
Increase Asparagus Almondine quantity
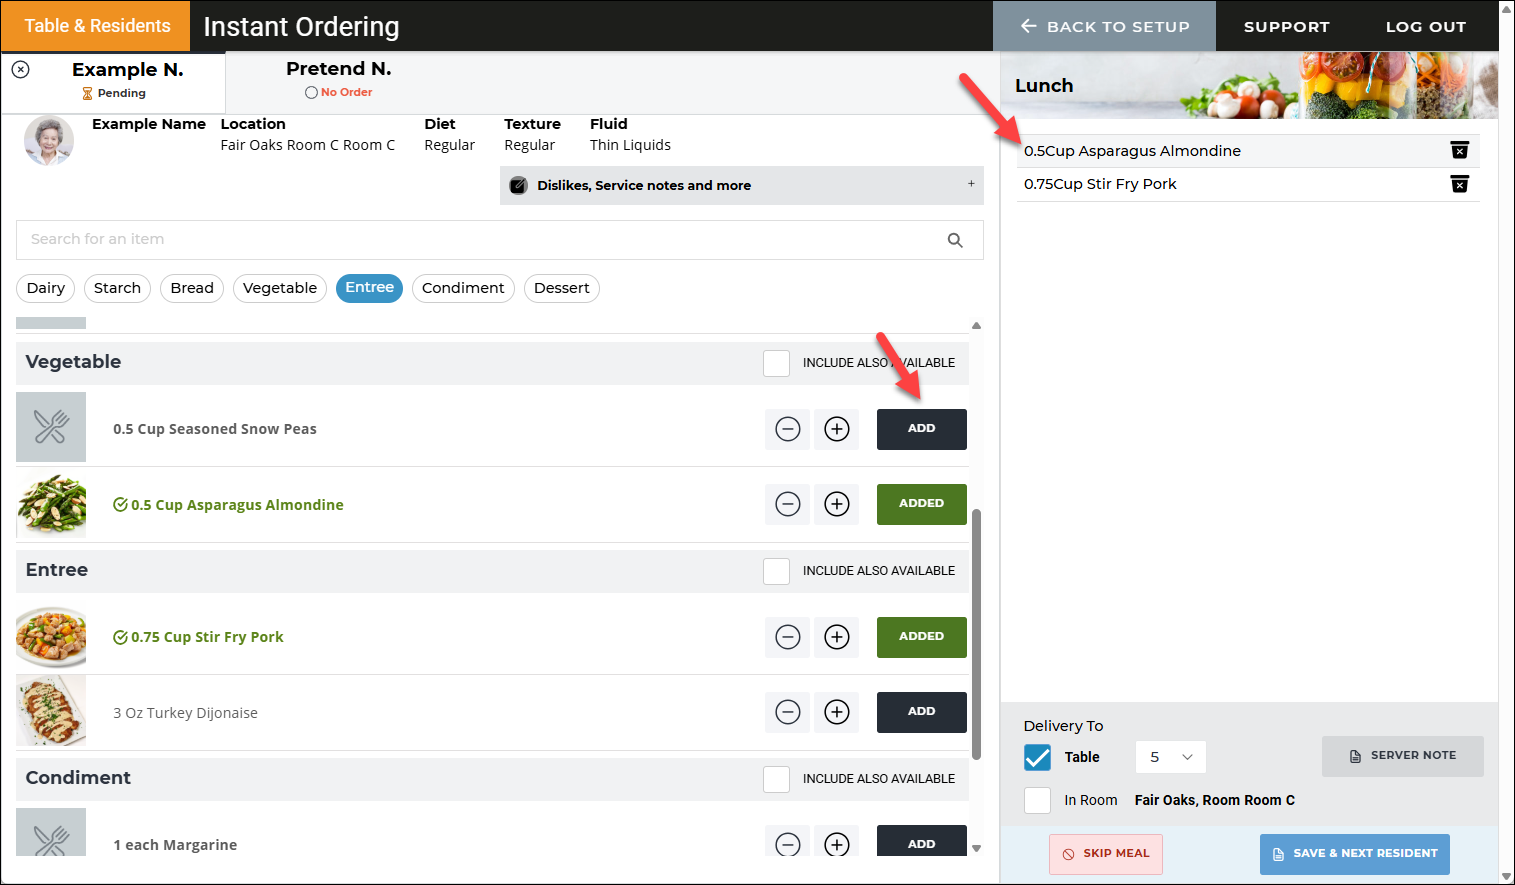(x=837, y=504)
